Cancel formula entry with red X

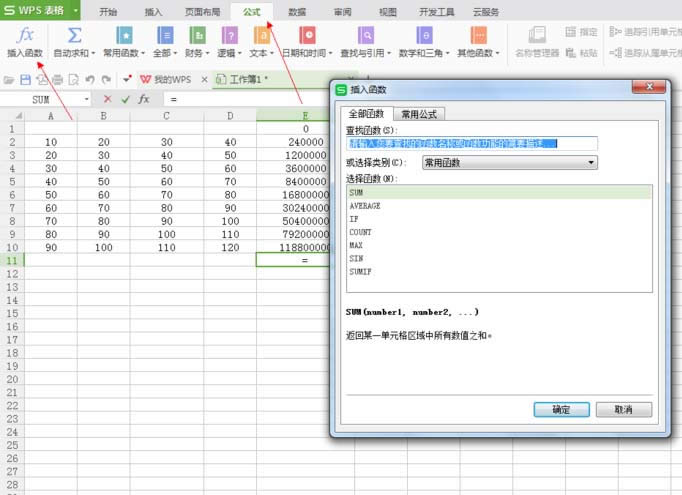tap(108, 99)
